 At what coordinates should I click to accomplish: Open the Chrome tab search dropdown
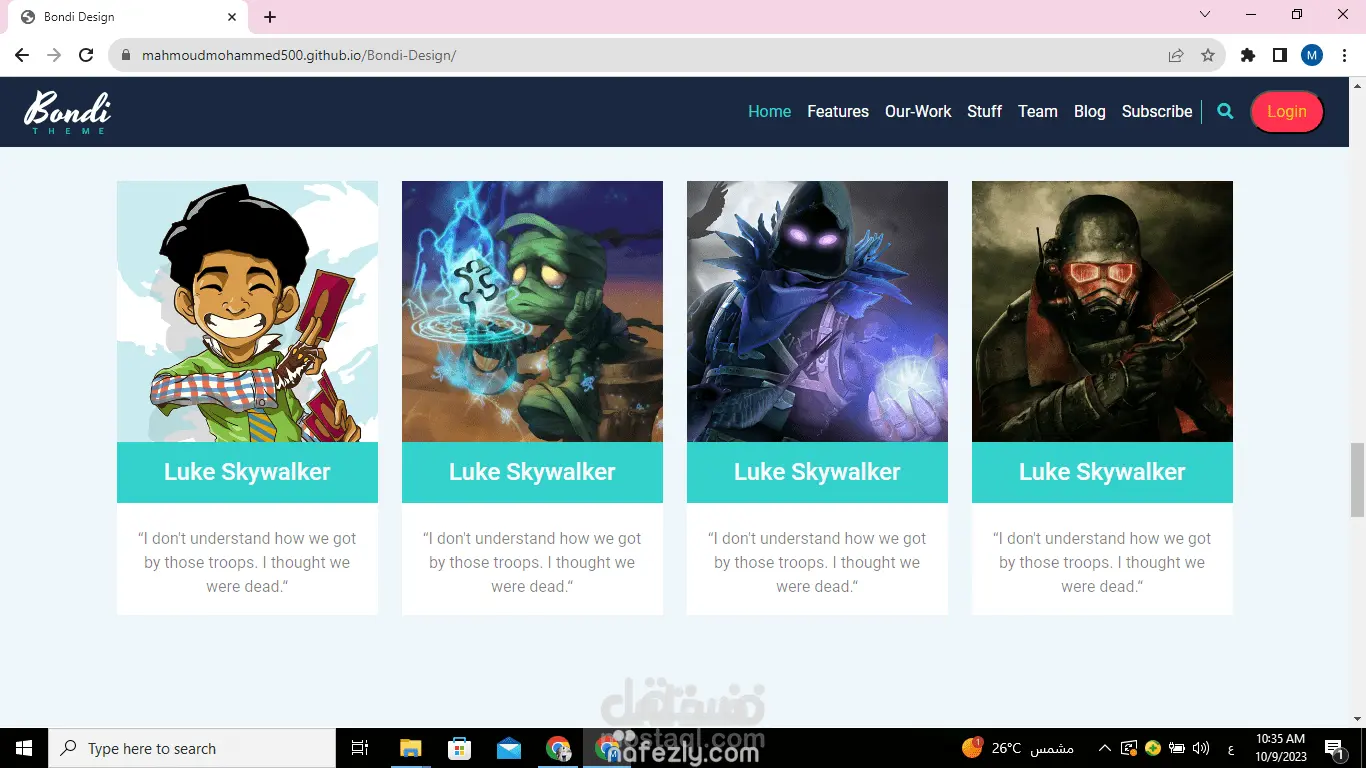point(1205,15)
